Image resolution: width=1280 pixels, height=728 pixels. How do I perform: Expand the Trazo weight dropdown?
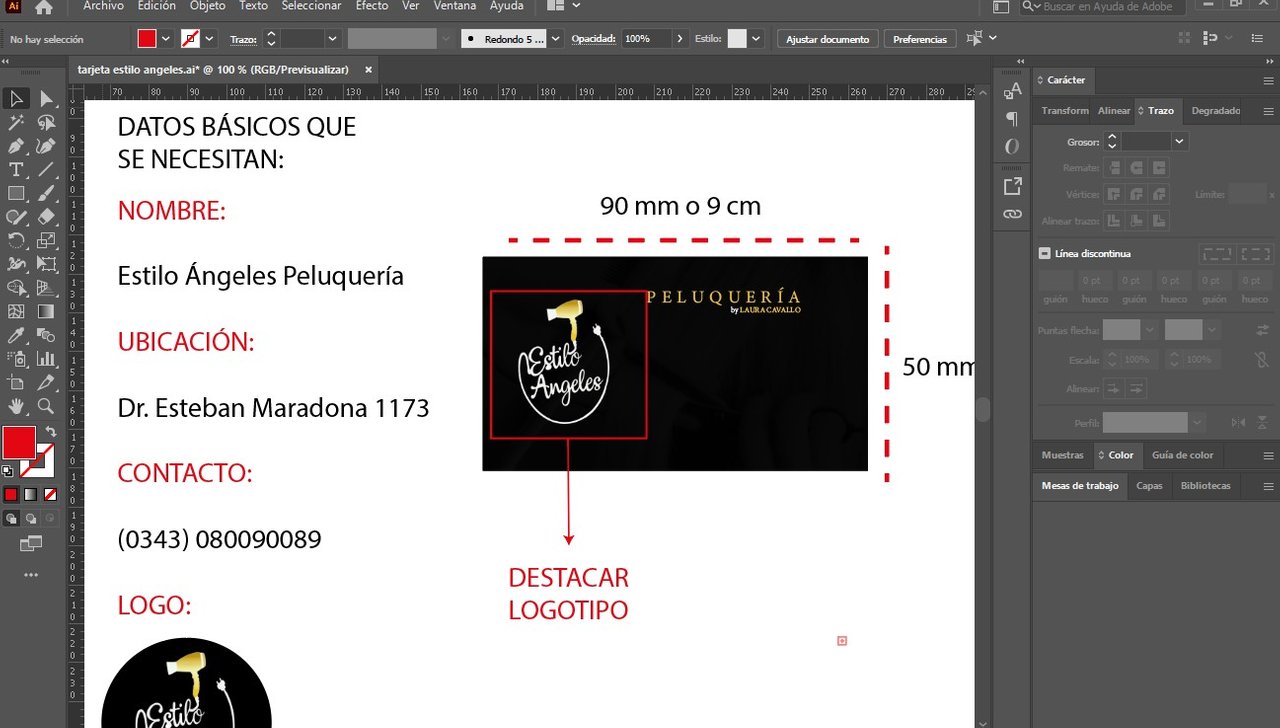click(x=331, y=39)
